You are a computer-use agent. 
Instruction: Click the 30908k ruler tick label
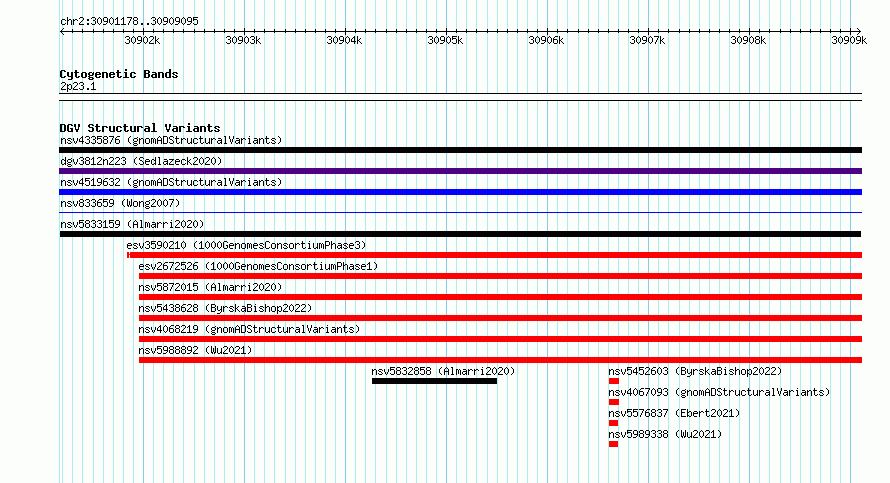748,40
